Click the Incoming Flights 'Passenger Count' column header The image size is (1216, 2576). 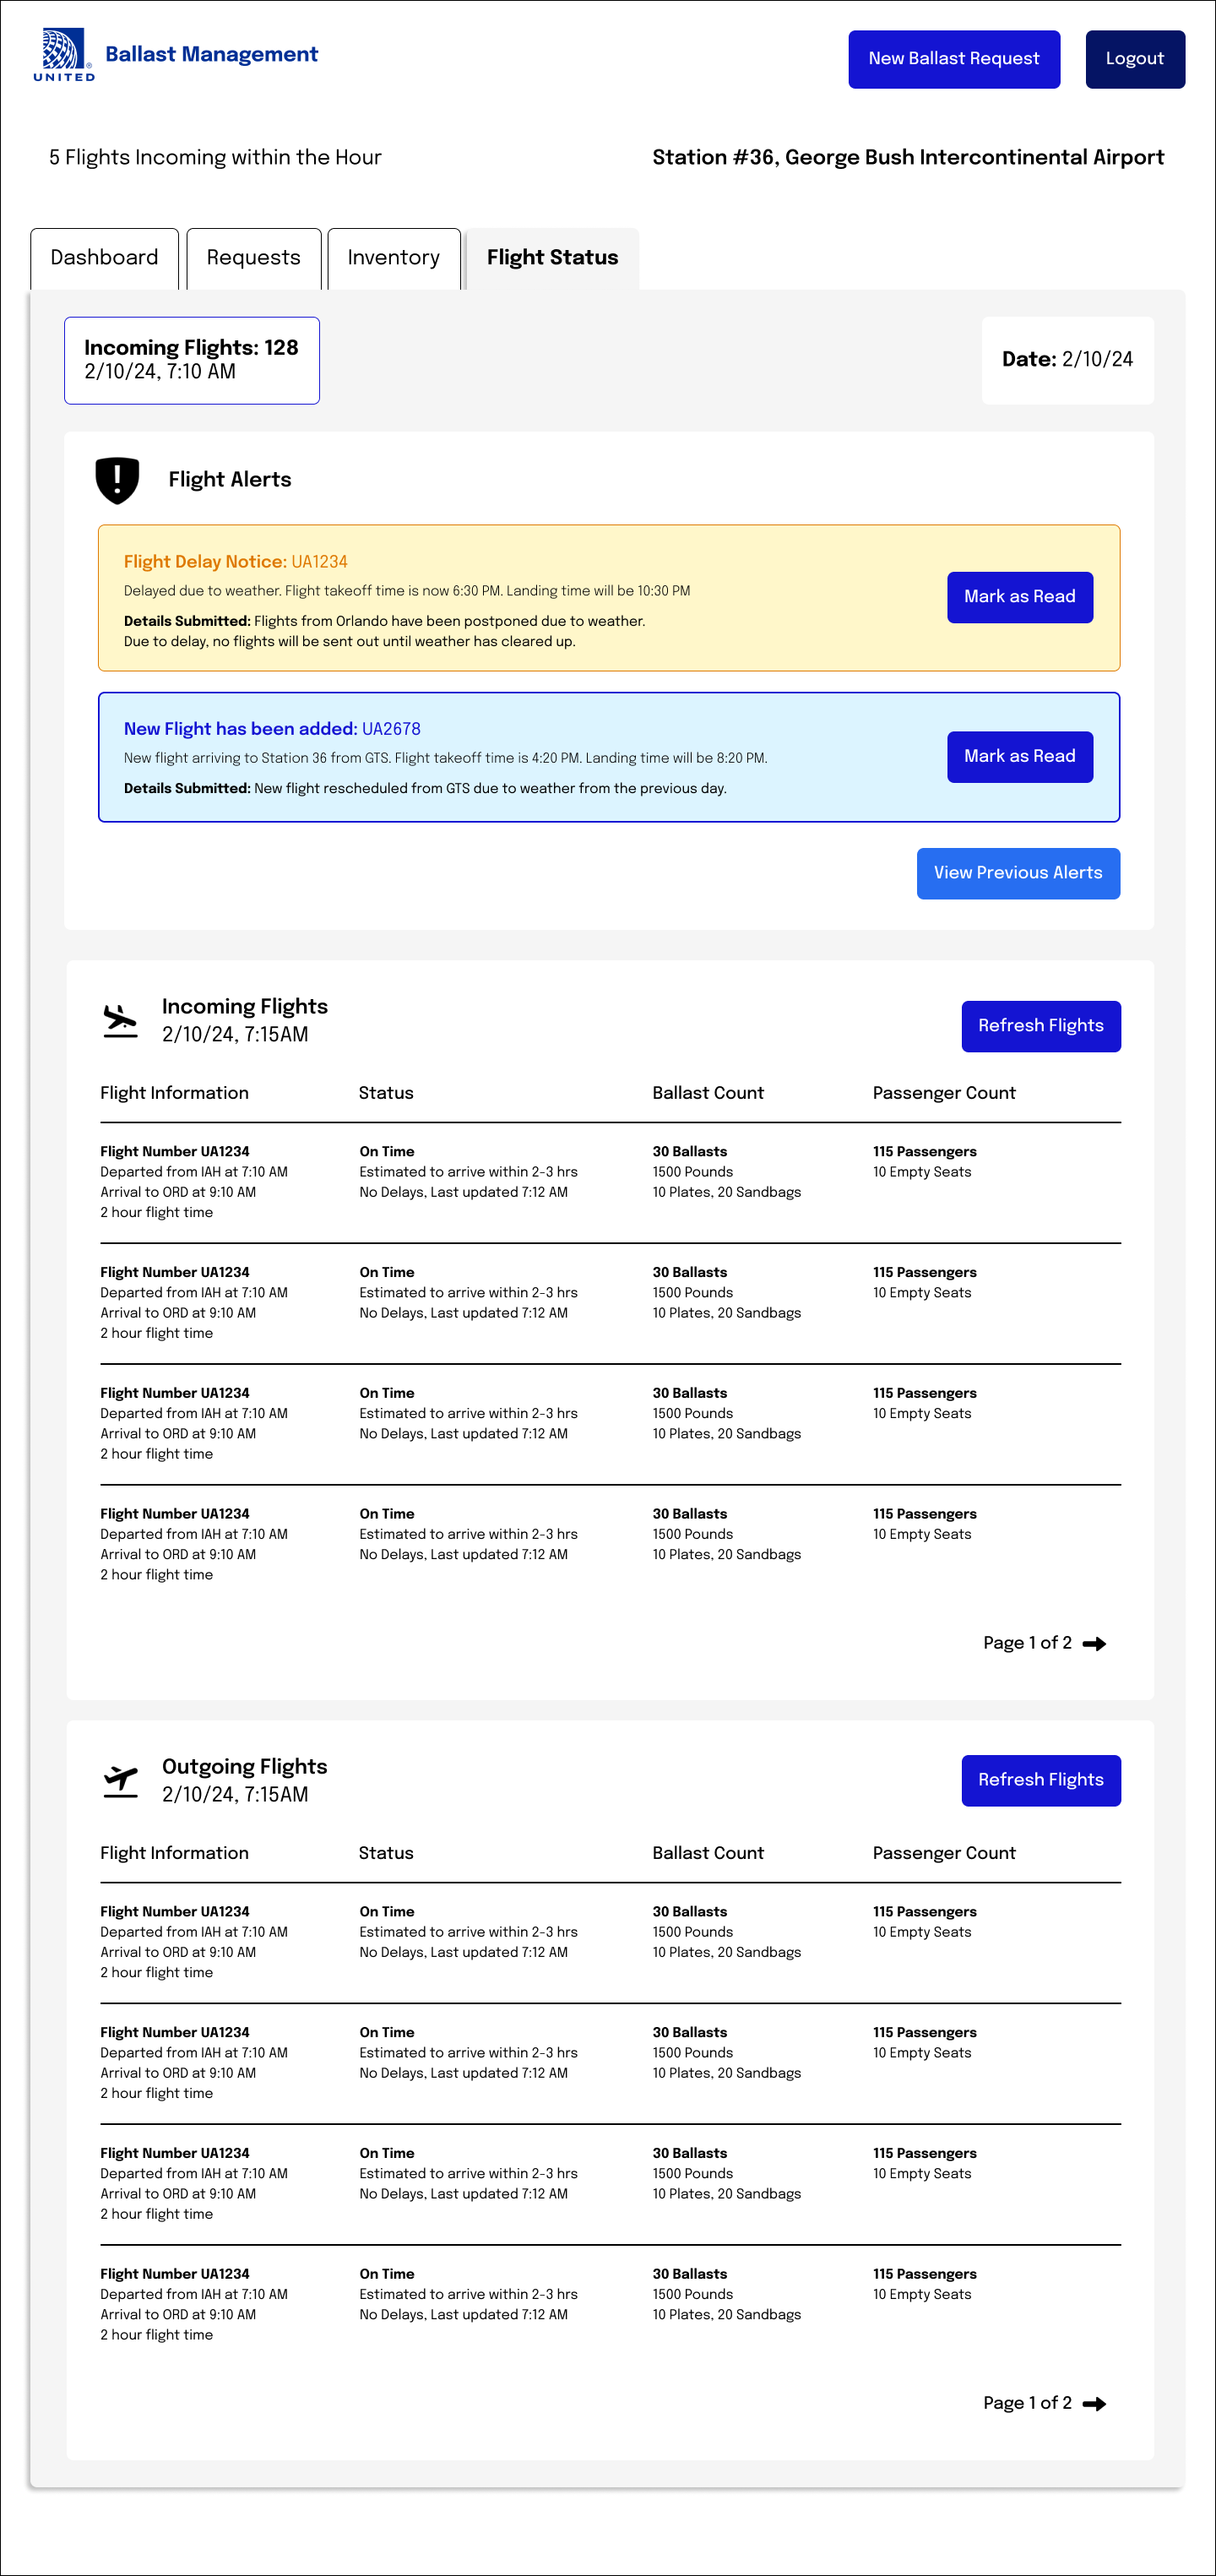(x=944, y=1093)
